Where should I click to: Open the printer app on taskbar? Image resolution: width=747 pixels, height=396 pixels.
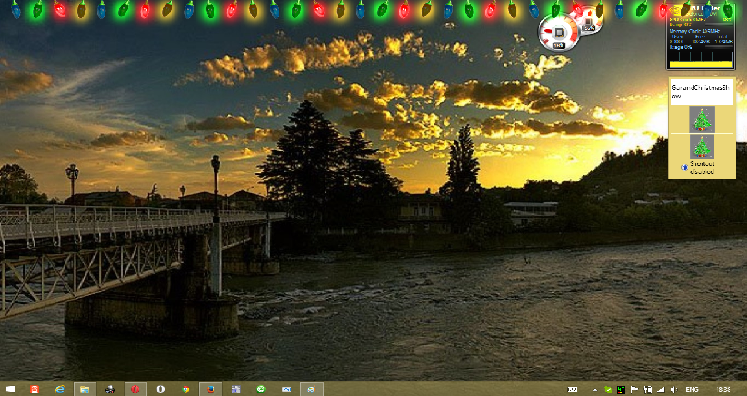click(110, 389)
